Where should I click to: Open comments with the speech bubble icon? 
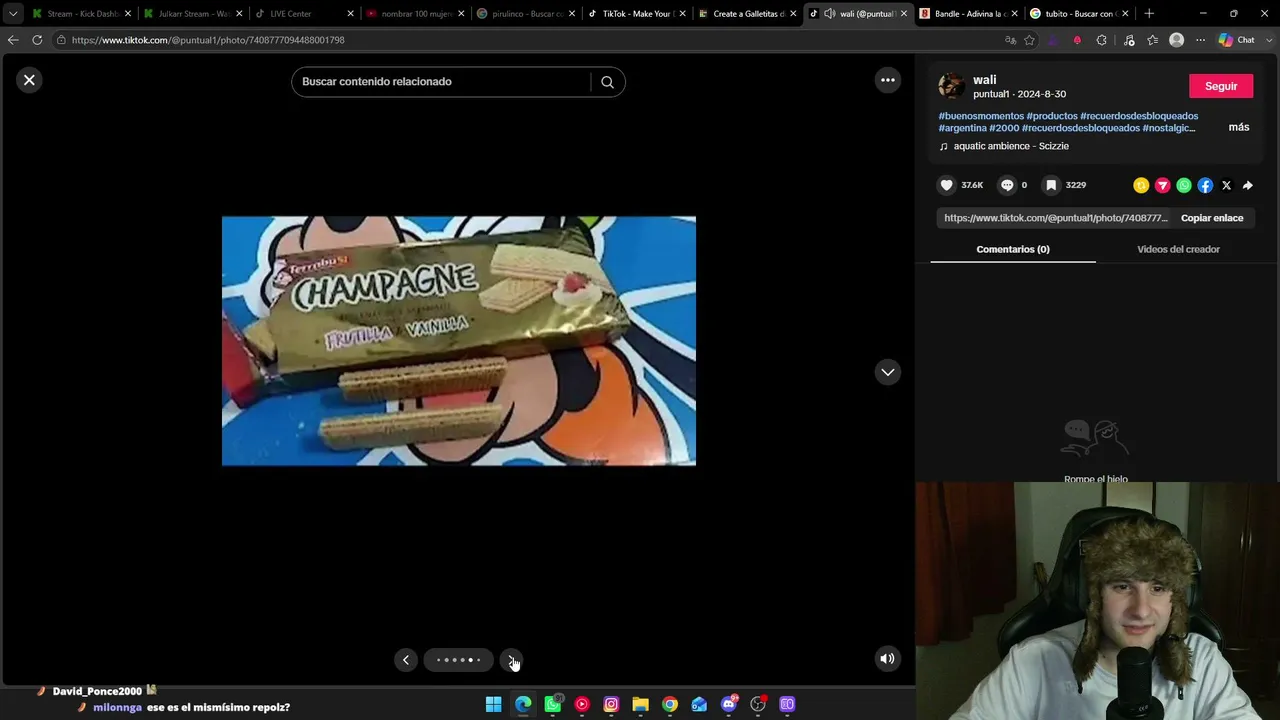tap(1007, 185)
